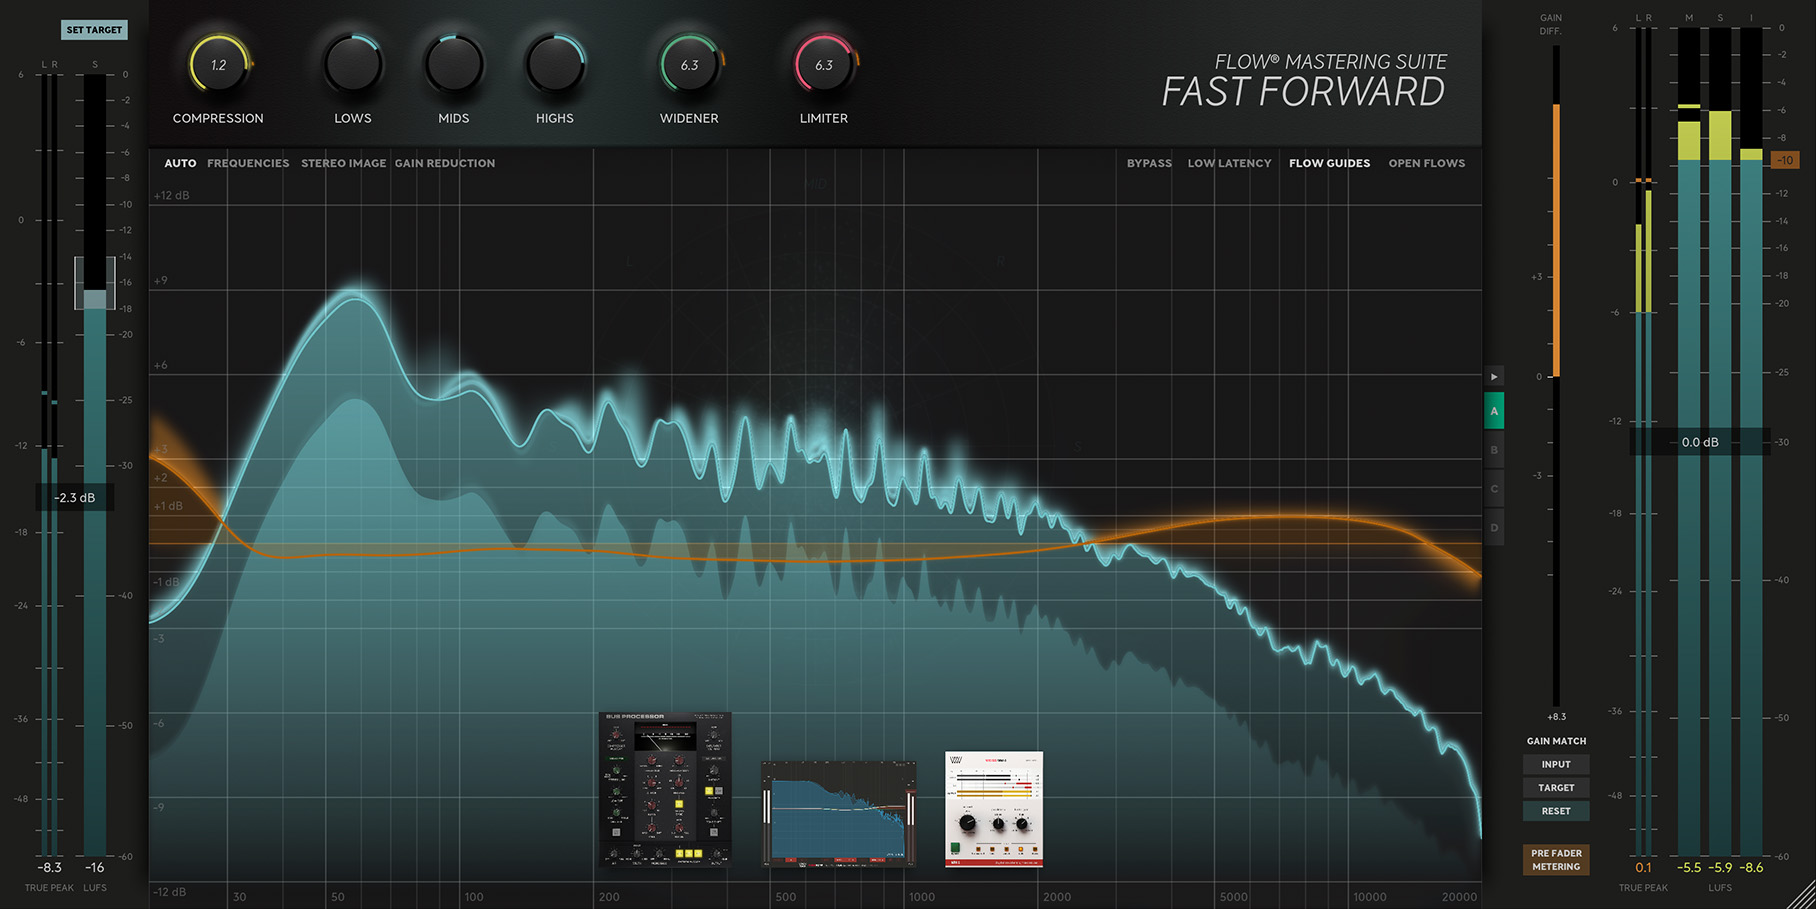Click the output LUFS value -8.6
Image resolution: width=1816 pixels, height=909 pixels.
pos(1751,868)
